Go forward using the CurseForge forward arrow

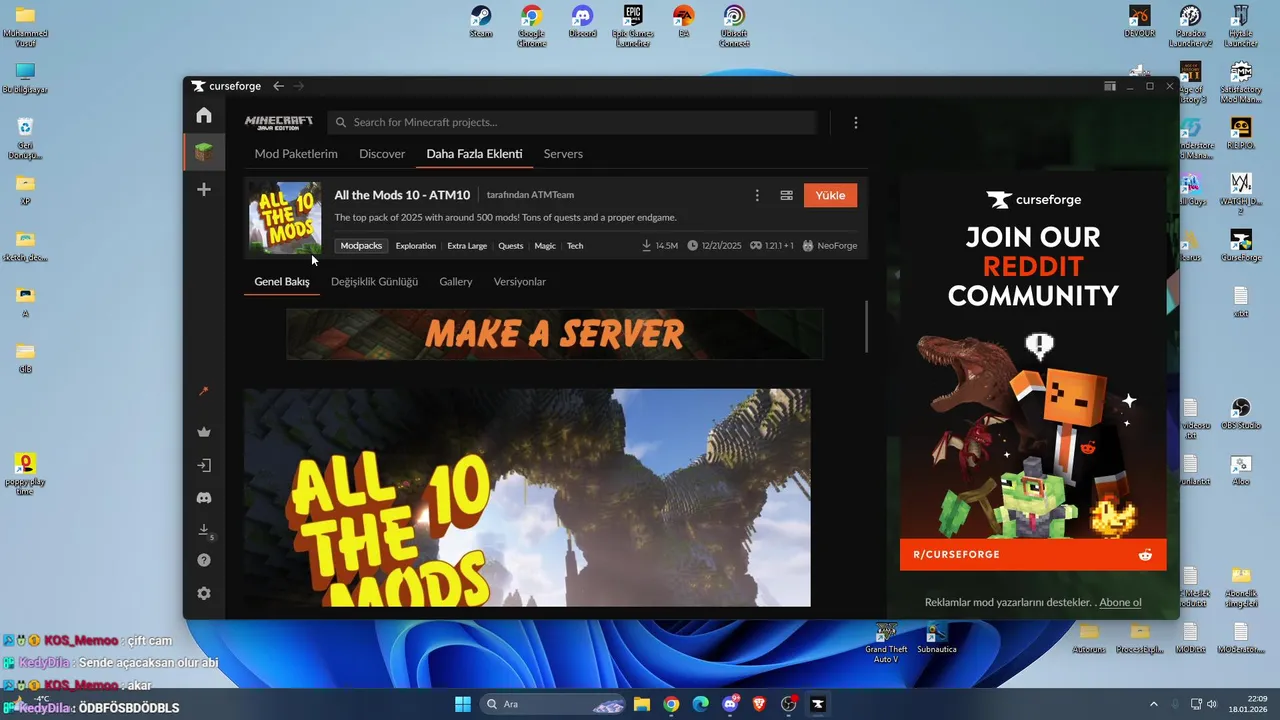click(x=298, y=86)
